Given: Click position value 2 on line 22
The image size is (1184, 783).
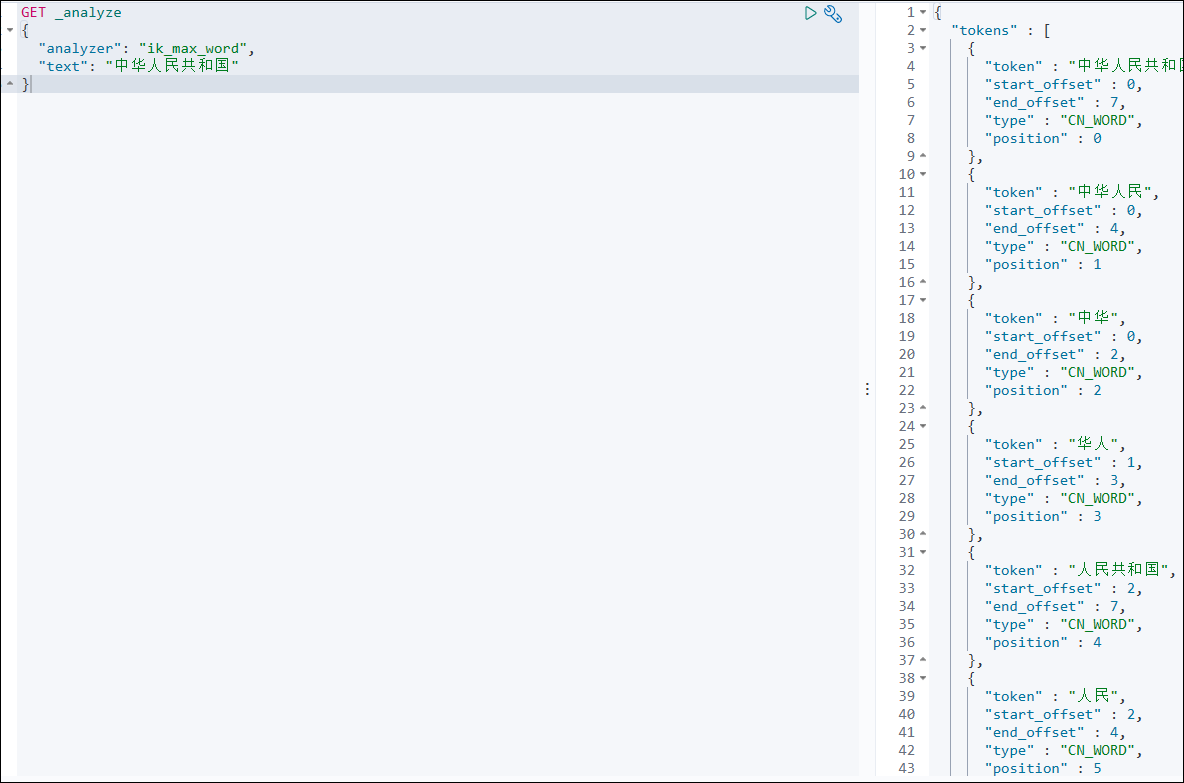Looking at the screenshot, I should tap(1097, 391).
